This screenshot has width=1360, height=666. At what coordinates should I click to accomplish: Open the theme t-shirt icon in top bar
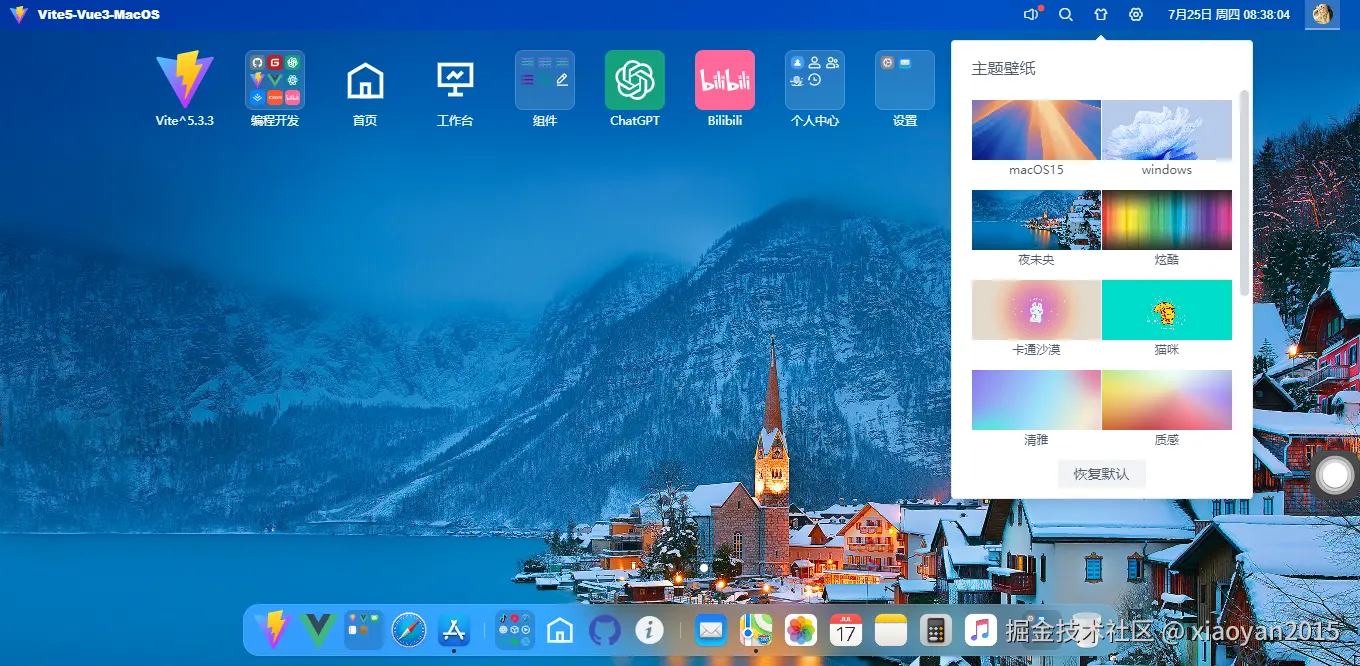pos(1100,14)
